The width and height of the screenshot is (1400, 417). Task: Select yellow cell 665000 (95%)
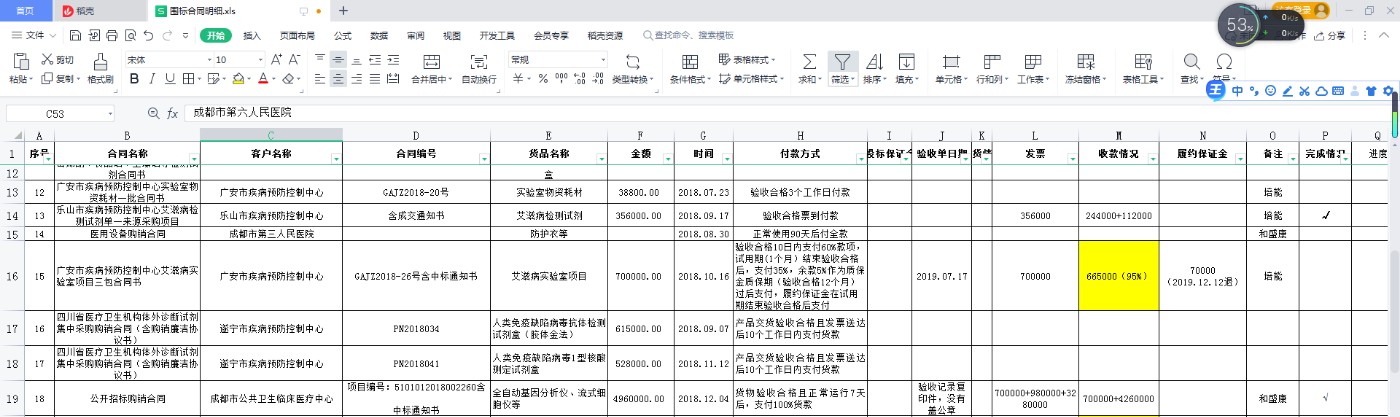1120,275
